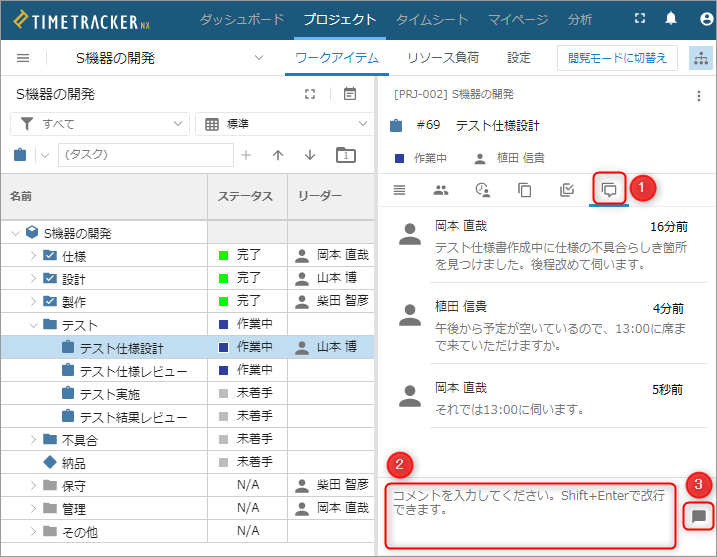Select the テスト結果レビュー task row
Viewport: 717px width, 557px height.
187,416
